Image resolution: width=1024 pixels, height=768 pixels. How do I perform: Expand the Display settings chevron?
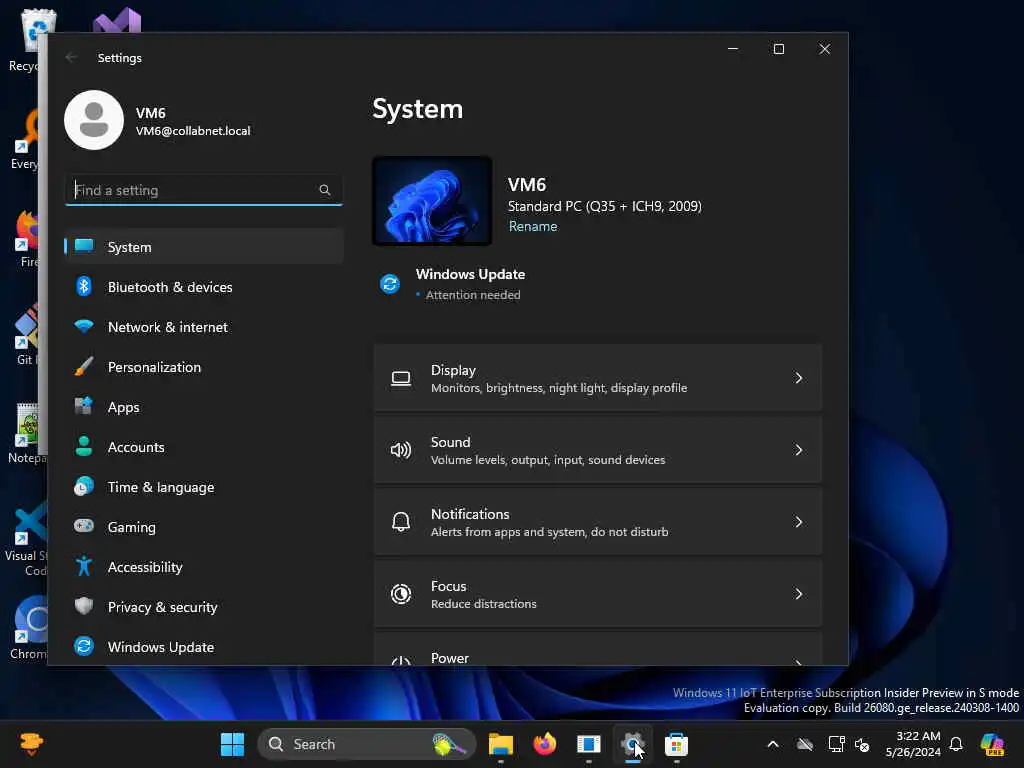pyautogui.click(x=799, y=378)
